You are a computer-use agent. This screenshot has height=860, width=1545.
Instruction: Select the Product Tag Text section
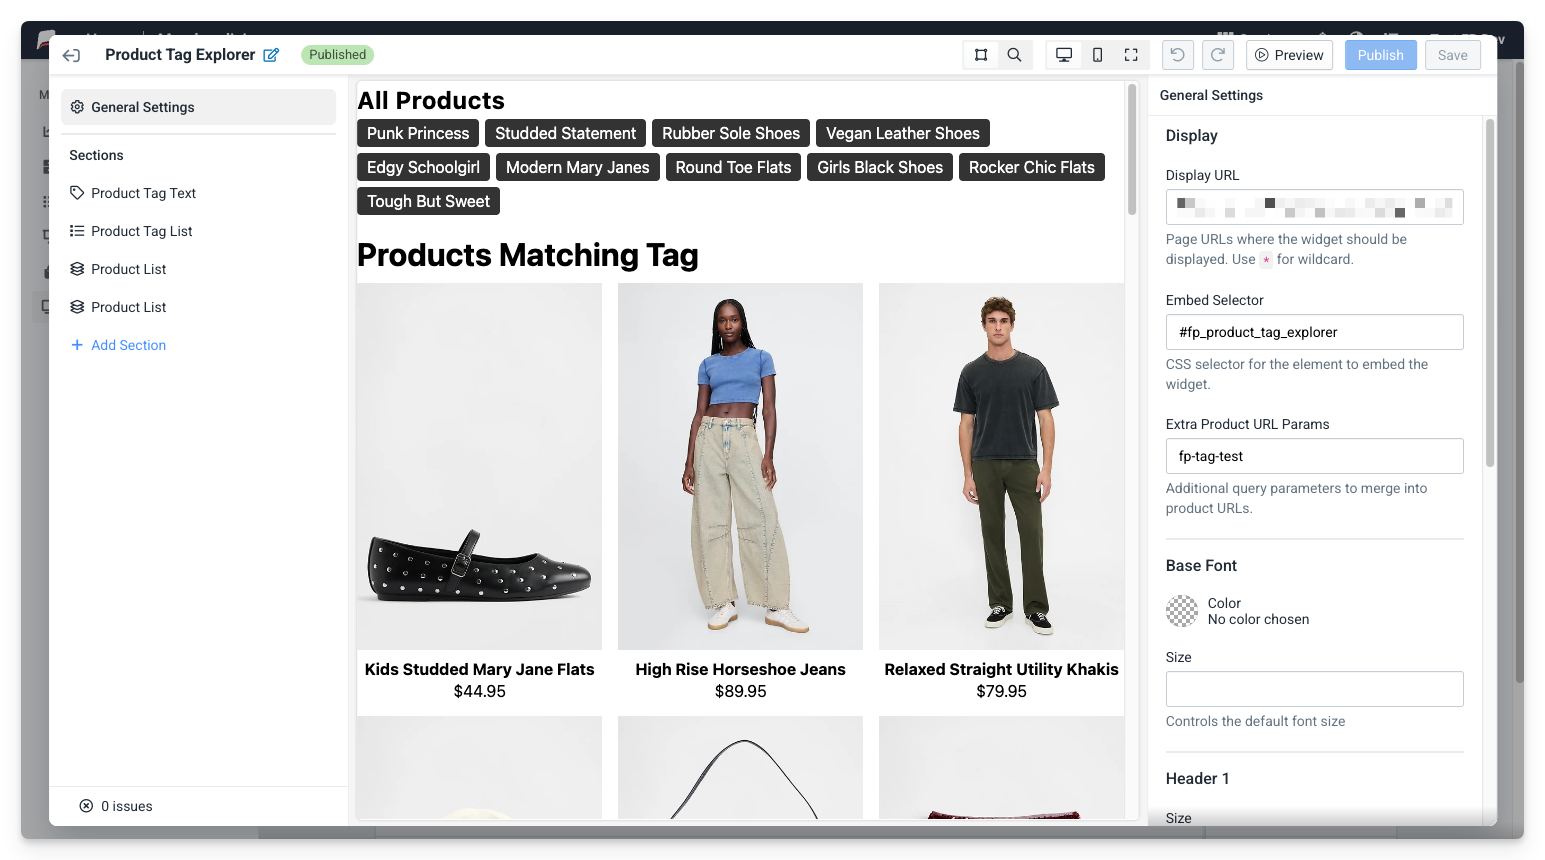(x=143, y=193)
